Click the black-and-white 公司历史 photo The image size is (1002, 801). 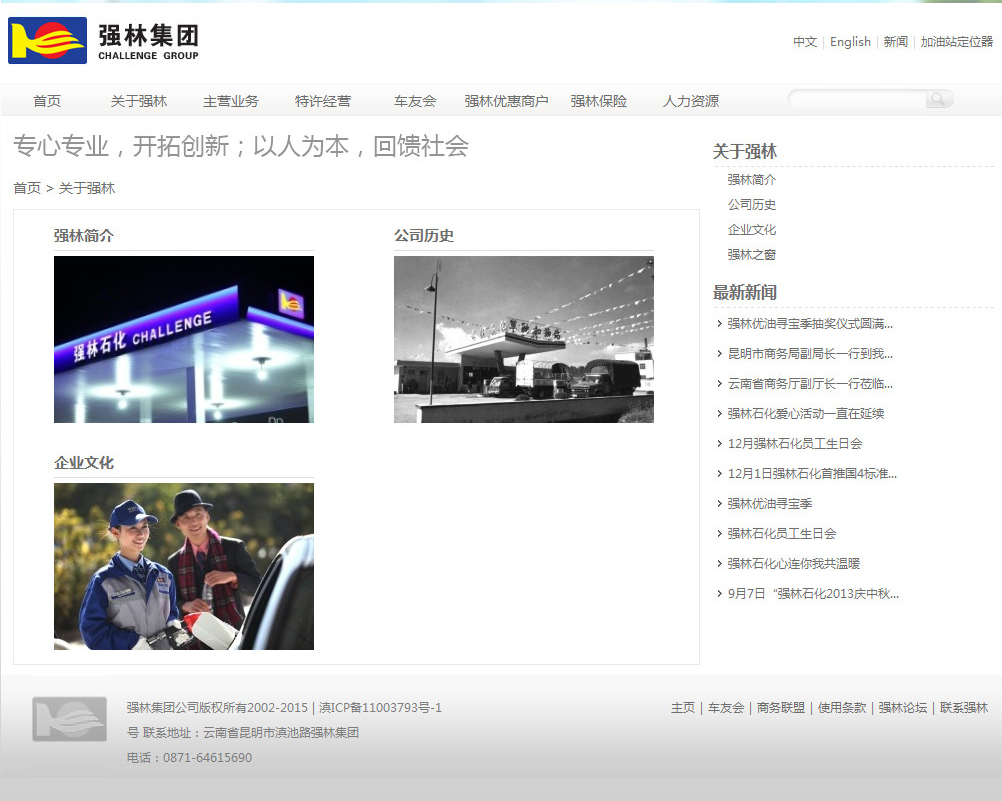click(524, 339)
